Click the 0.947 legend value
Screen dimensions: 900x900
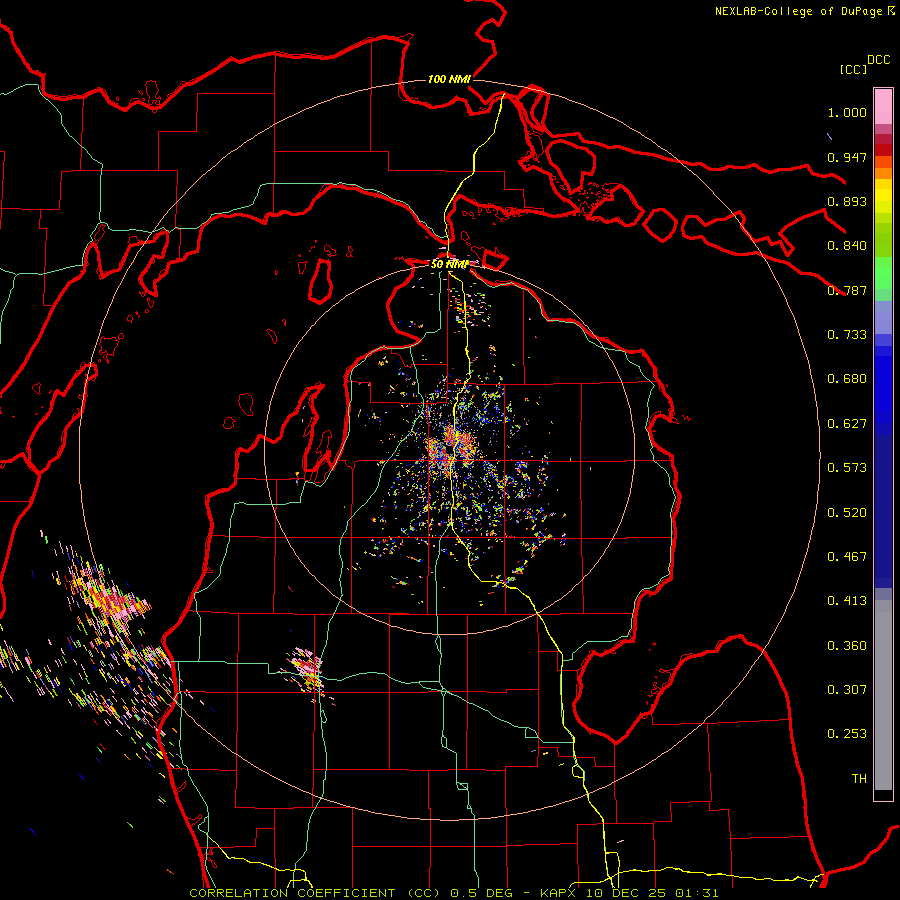click(x=847, y=157)
